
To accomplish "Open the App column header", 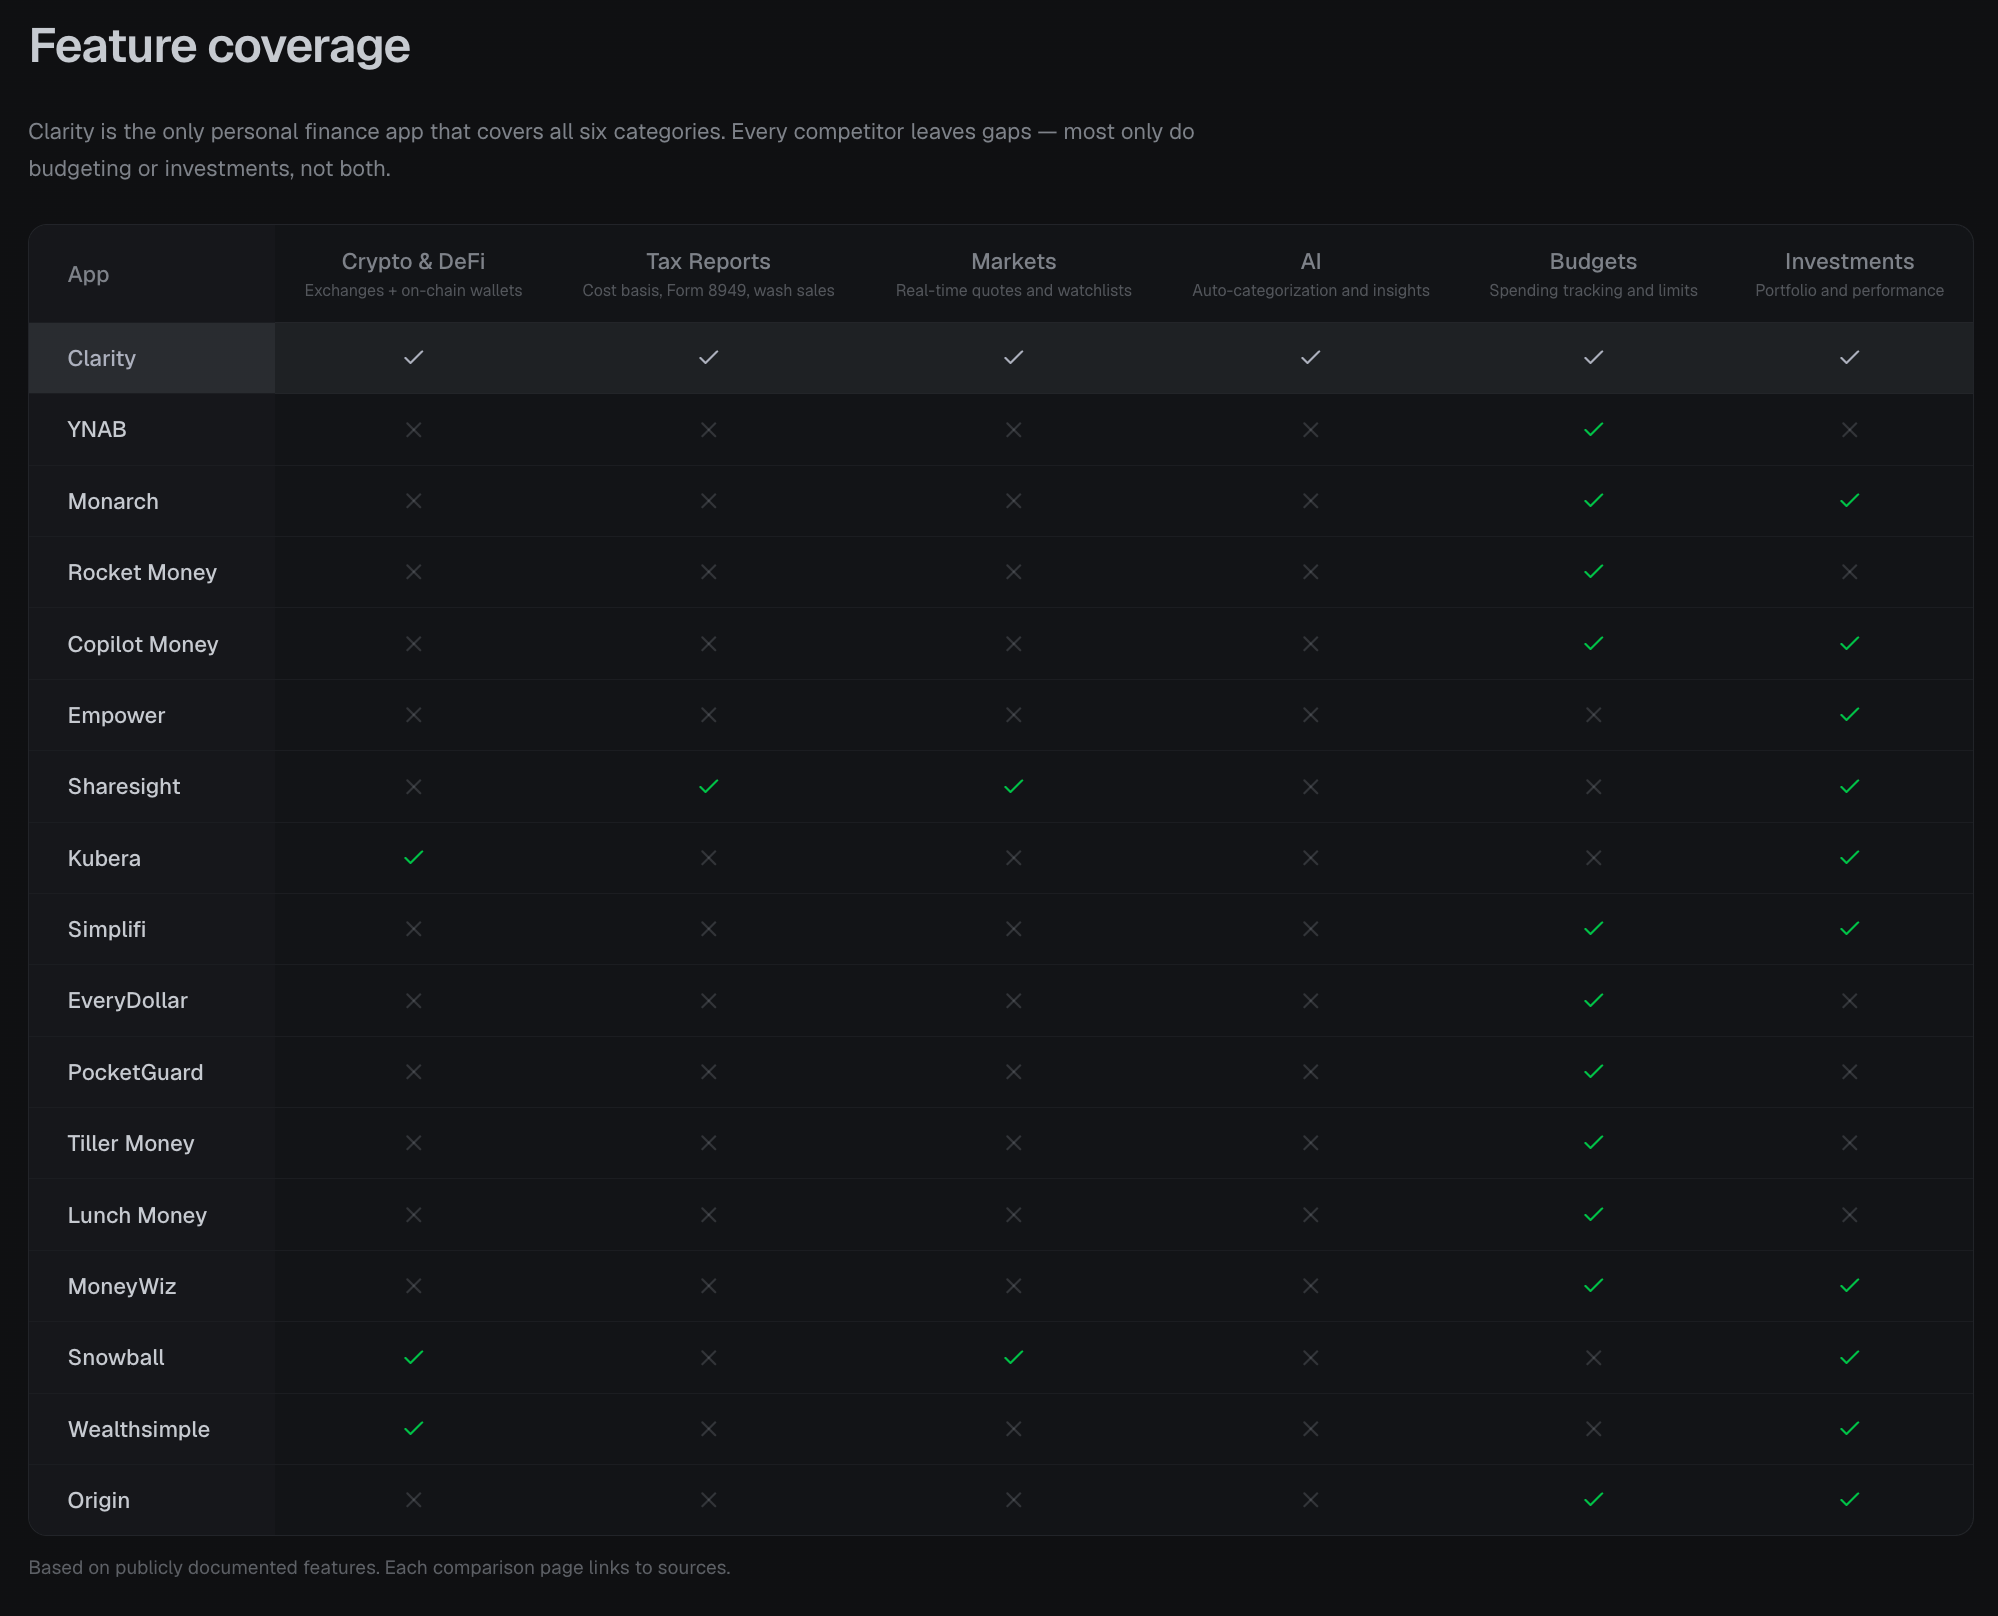I will (88, 273).
